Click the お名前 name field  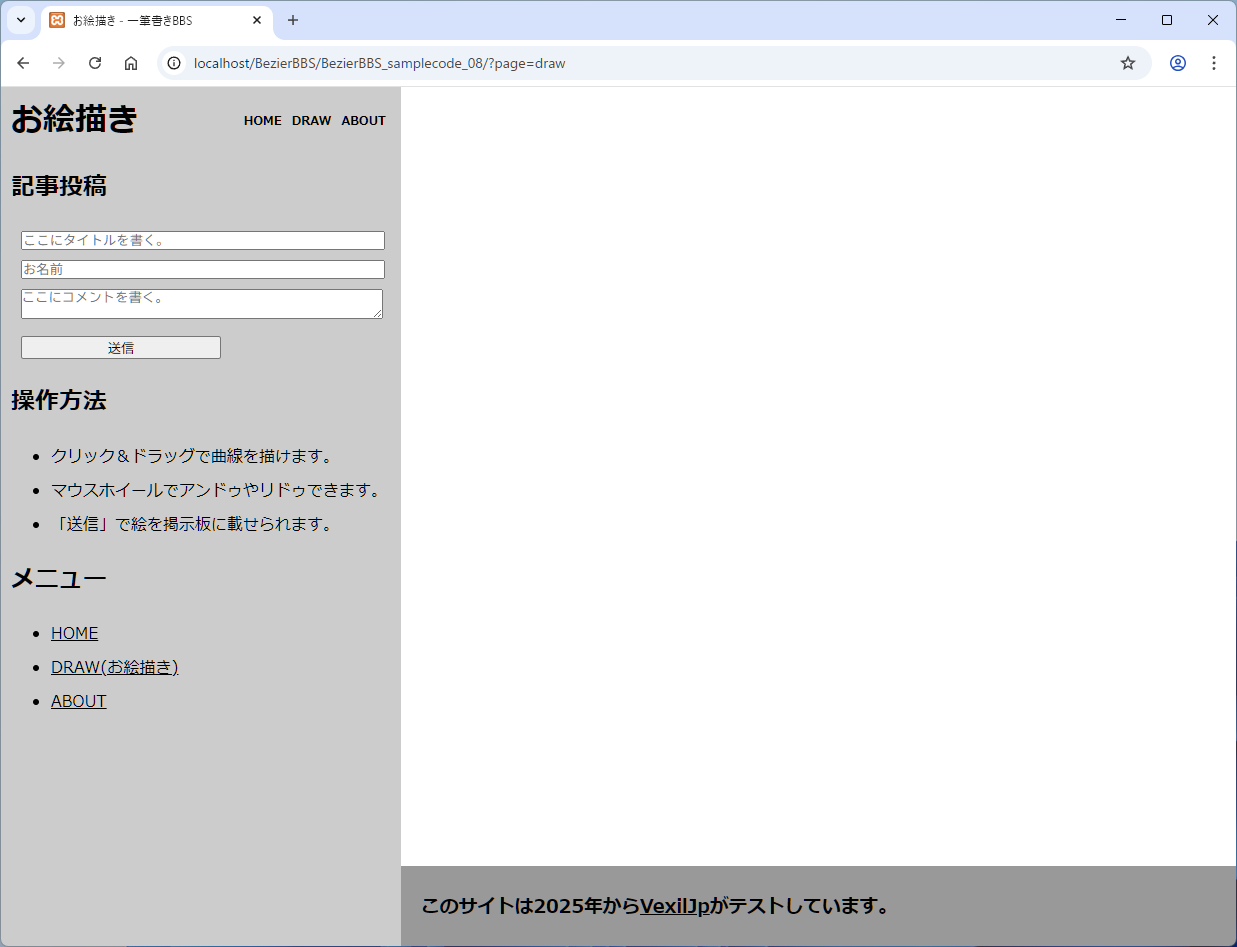[x=202, y=269]
